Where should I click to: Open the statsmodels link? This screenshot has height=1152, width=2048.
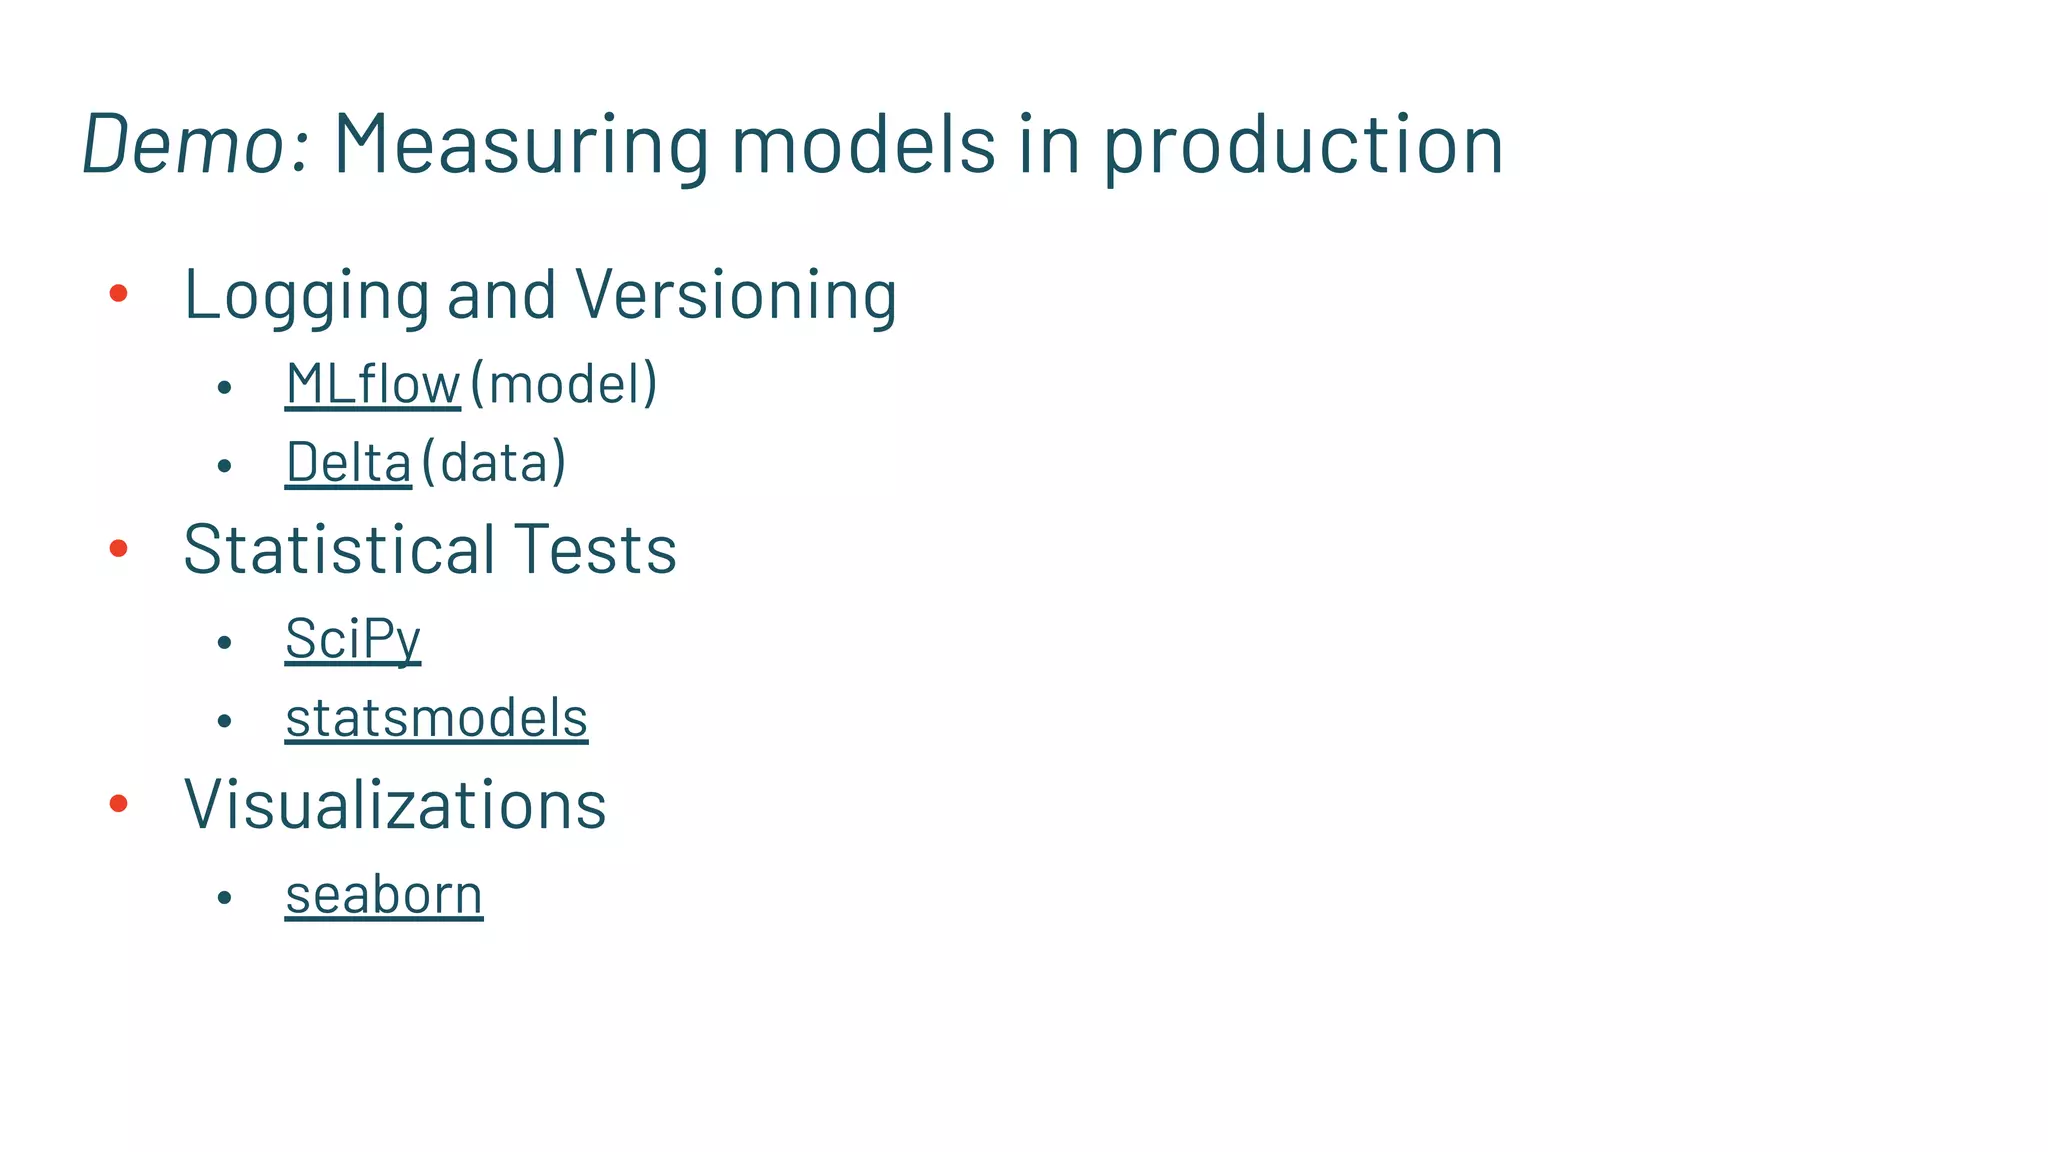click(436, 718)
